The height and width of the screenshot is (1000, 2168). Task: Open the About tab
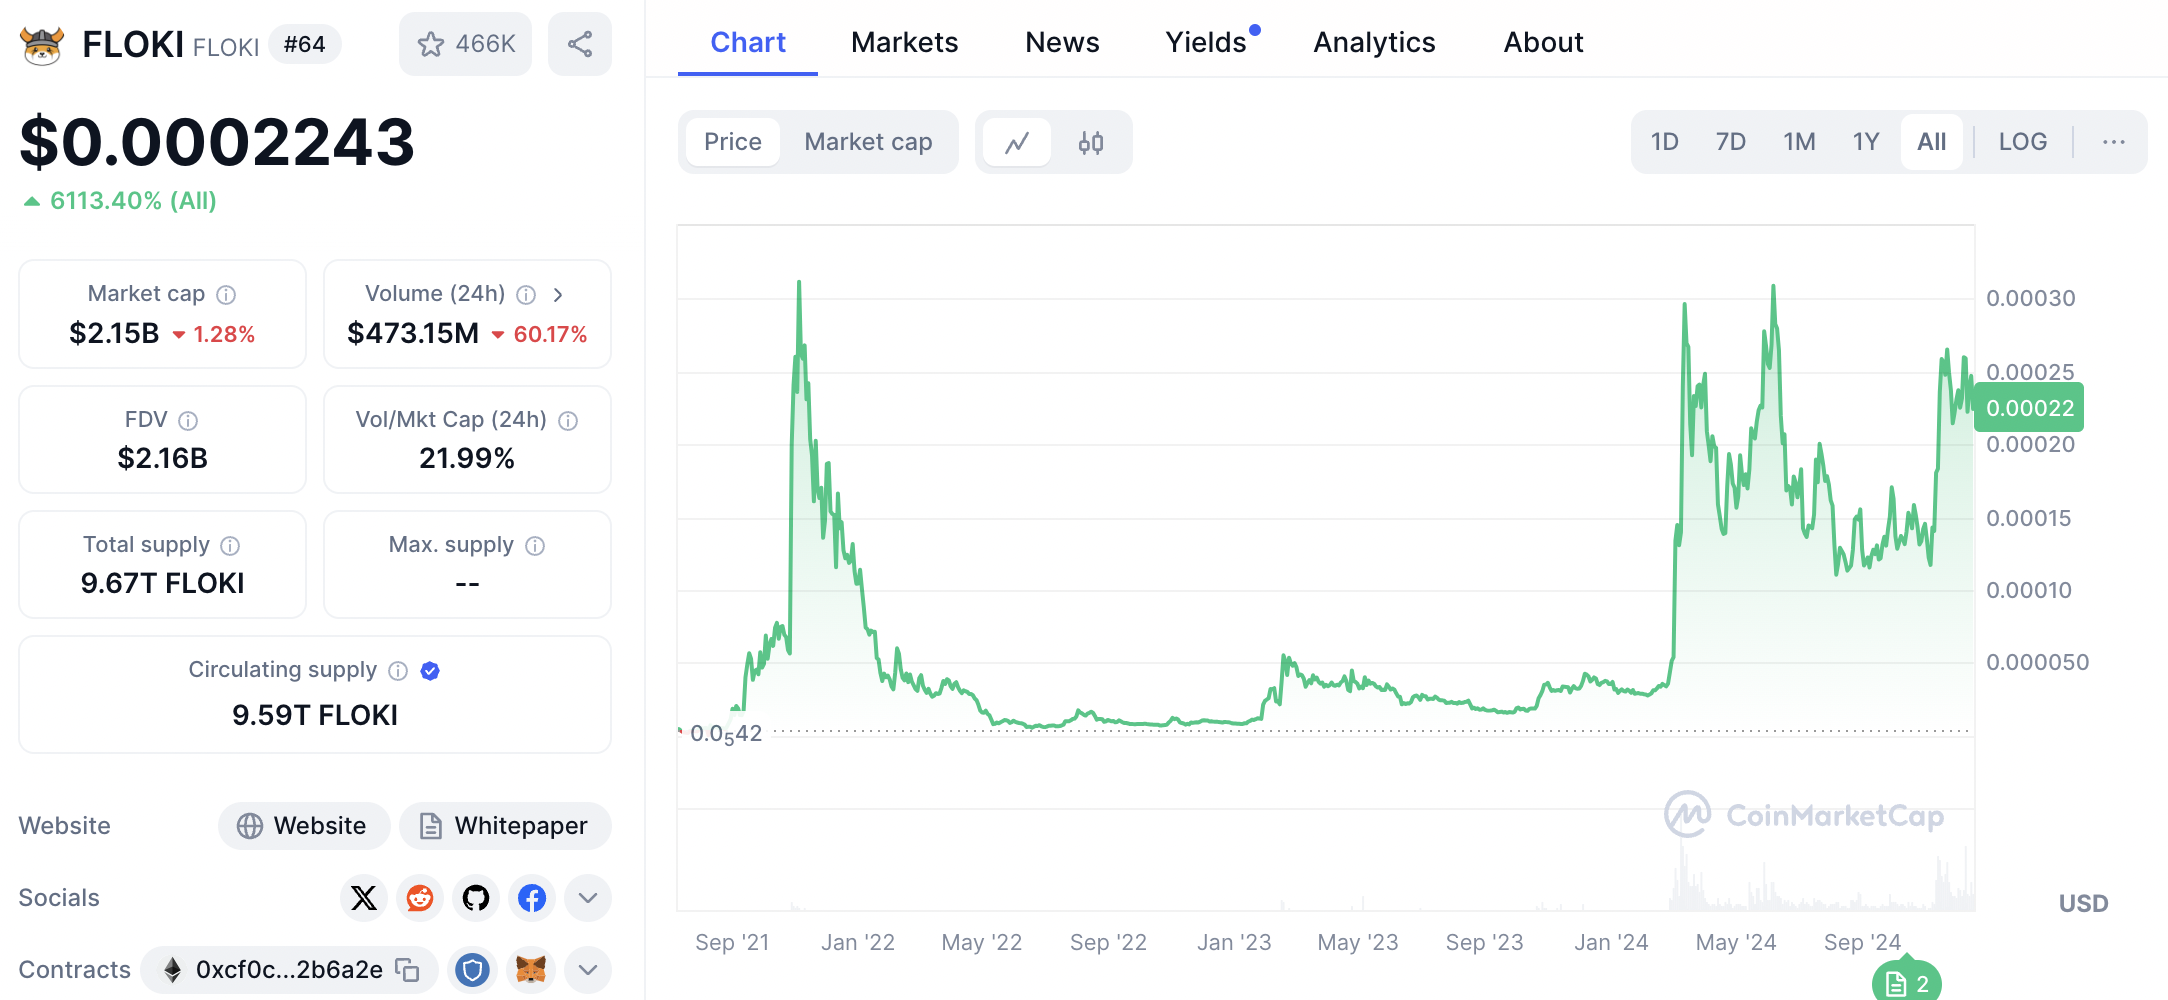[x=1543, y=42]
